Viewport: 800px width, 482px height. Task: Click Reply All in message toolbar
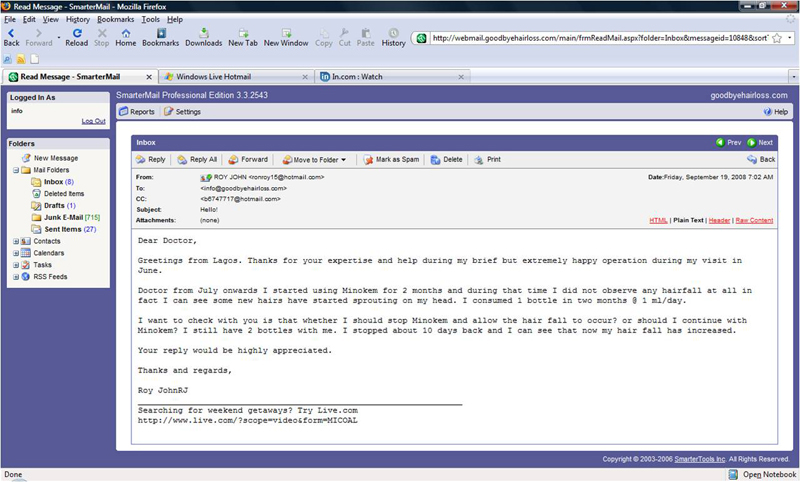[x=197, y=159]
